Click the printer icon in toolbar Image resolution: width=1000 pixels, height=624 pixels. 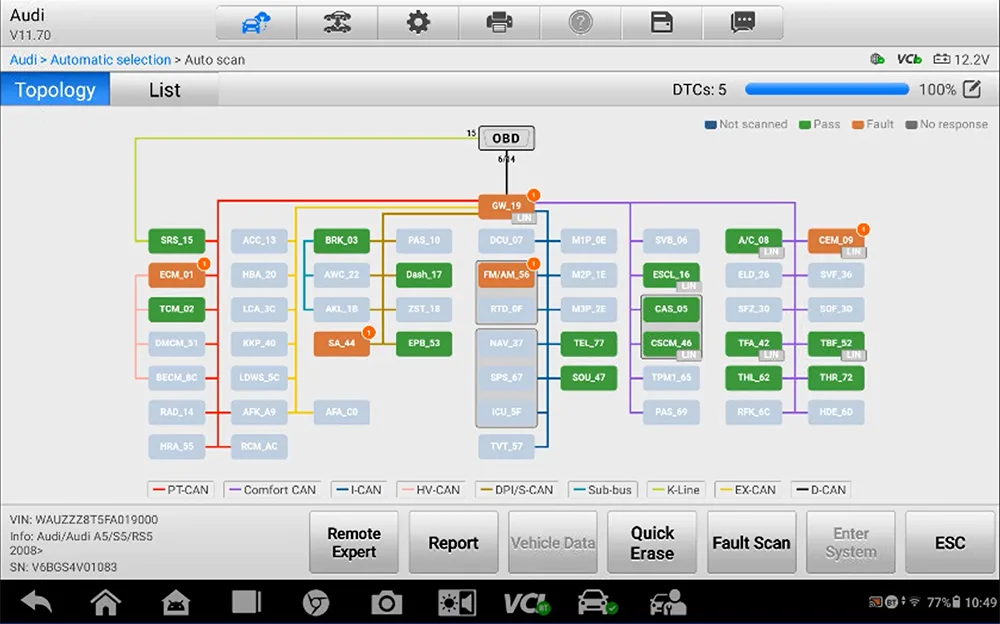coord(499,24)
